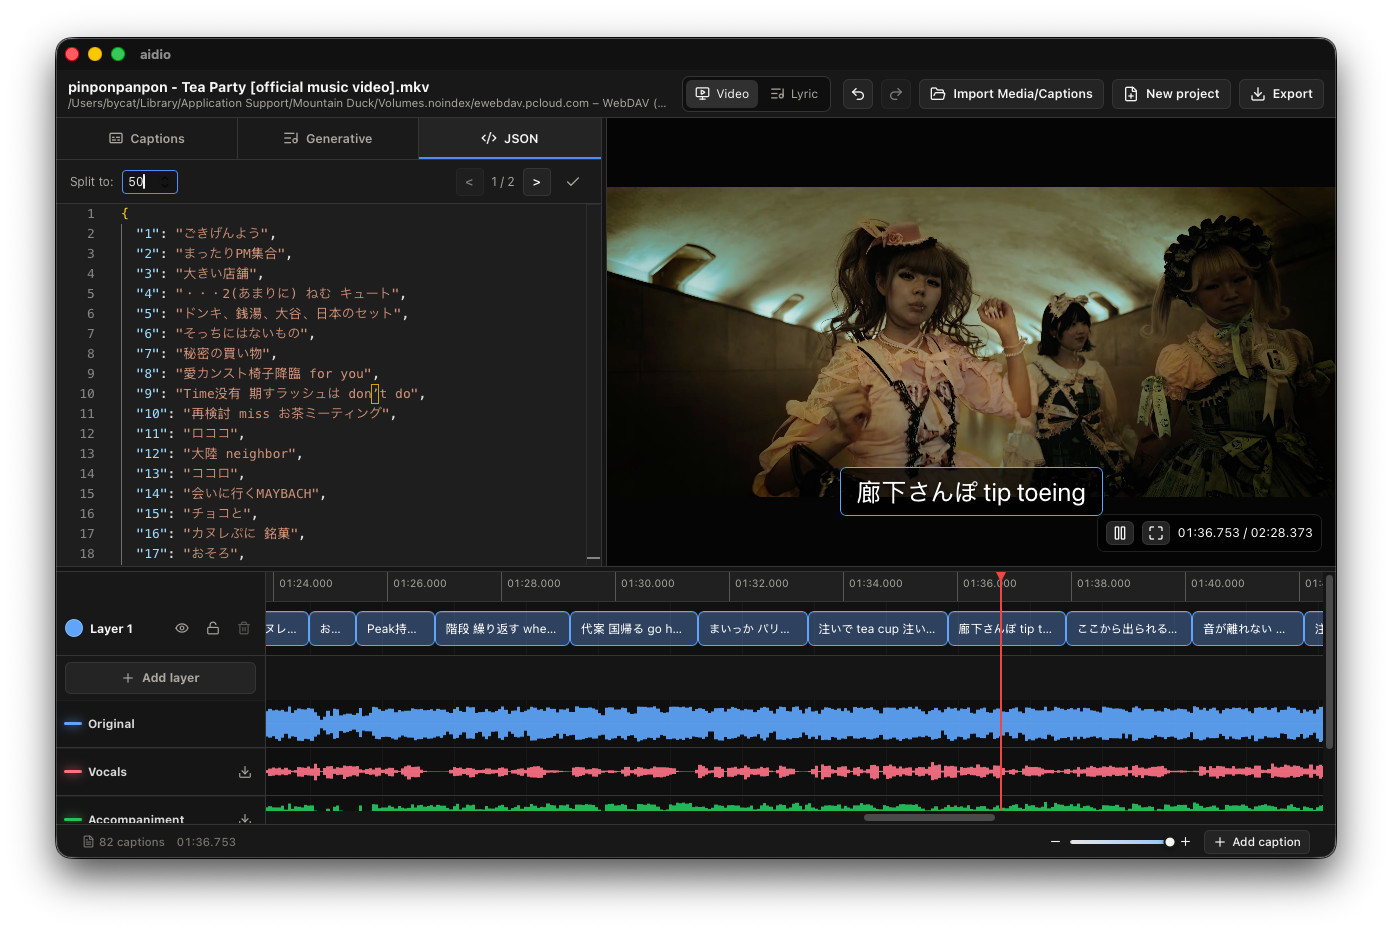The height and width of the screenshot is (932, 1392).
Task: Go to the previous JSON page
Action: pos(469,182)
